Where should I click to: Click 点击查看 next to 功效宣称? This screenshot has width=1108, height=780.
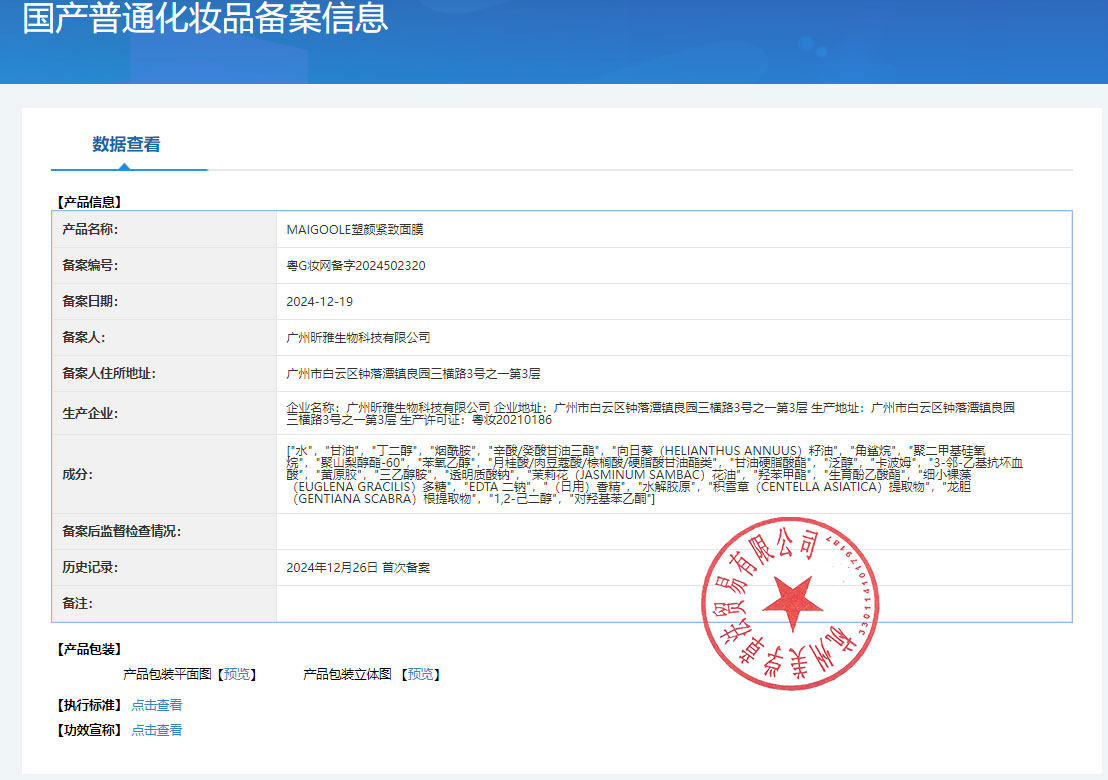(x=158, y=729)
